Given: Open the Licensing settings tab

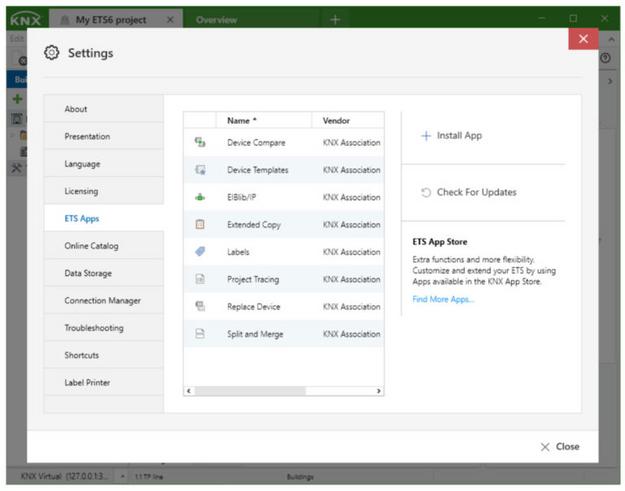Looking at the screenshot, I should coord(81,191).
